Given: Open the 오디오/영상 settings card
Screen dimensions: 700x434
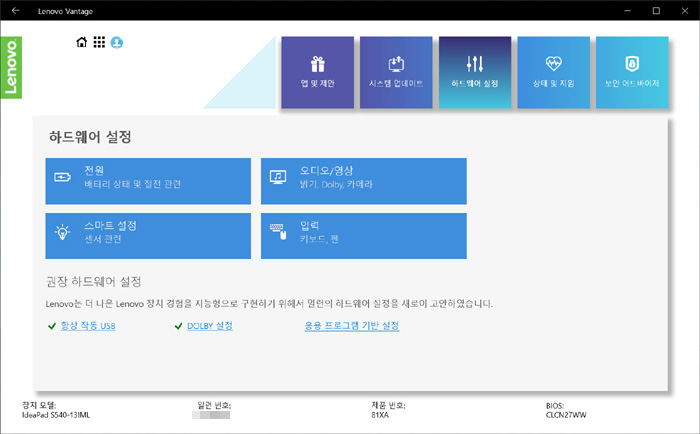Looking at the screenshot, I should coord(364,181).
